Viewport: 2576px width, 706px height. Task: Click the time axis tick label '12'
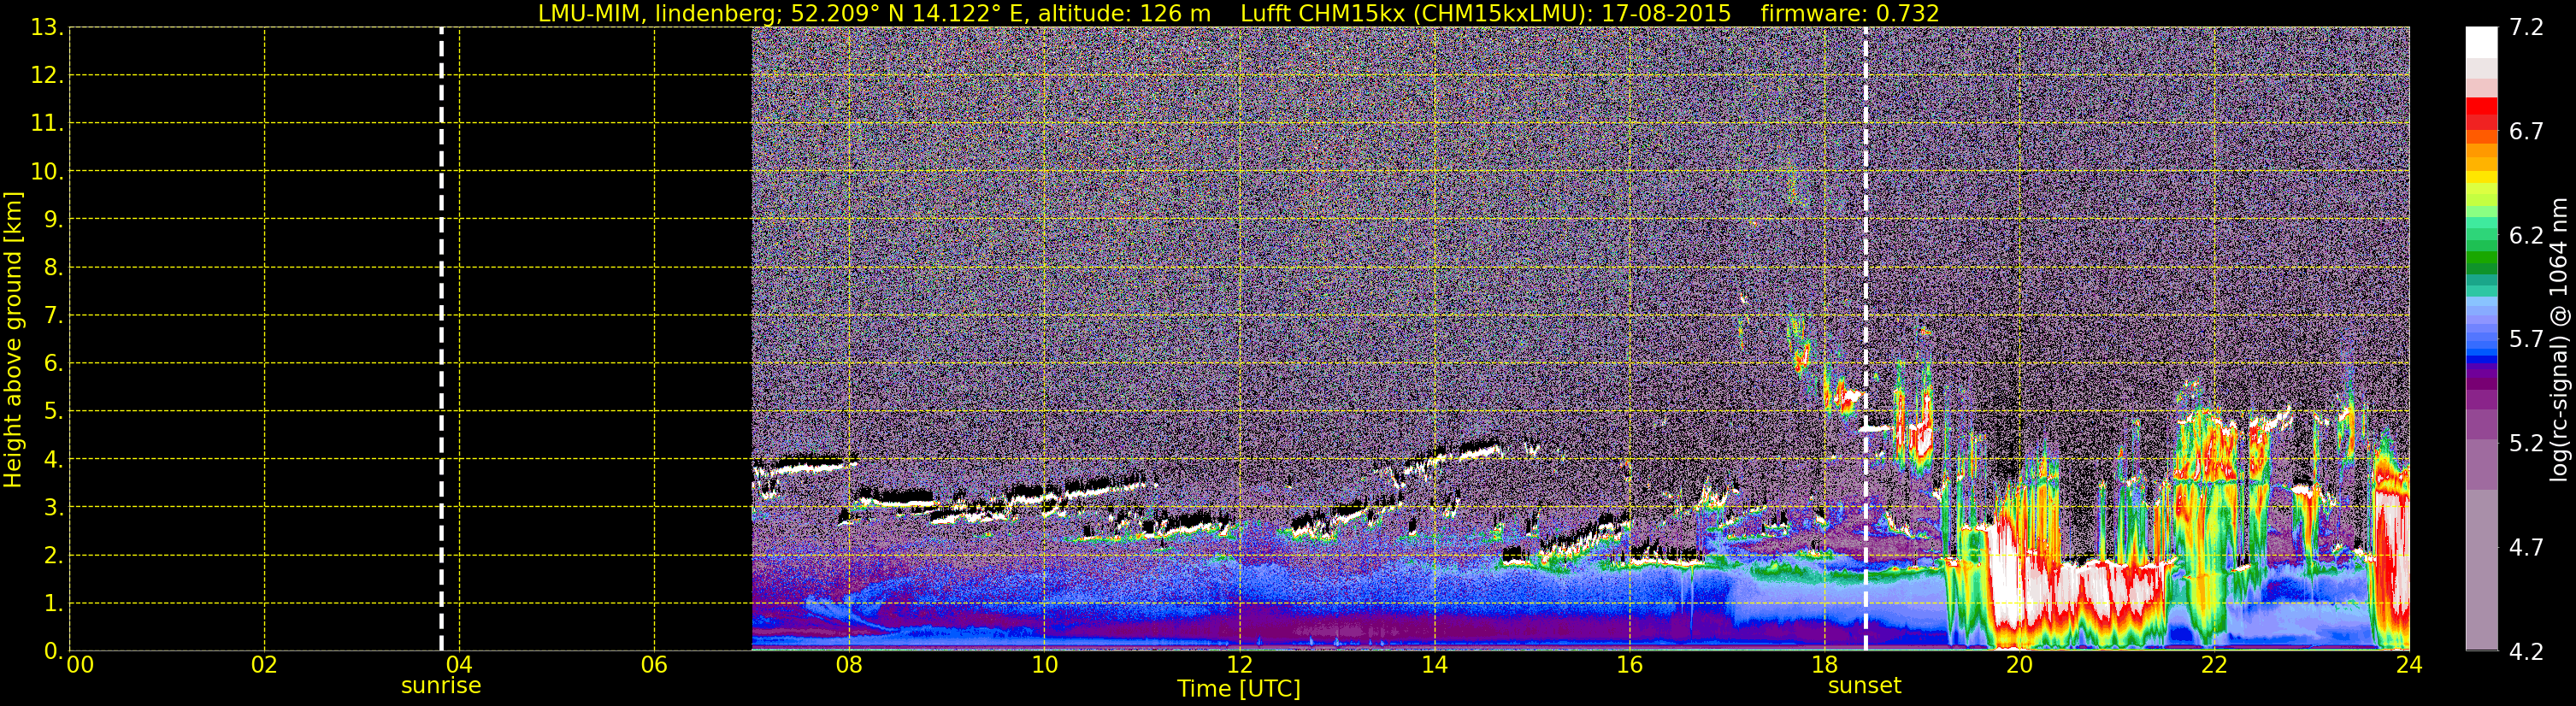(x=1239, y=665)
